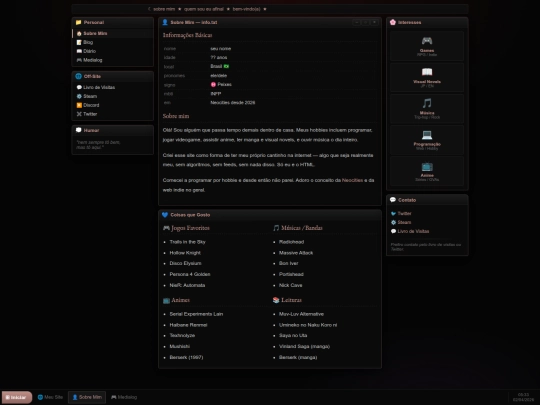Image resolution: width=540 pixels, height=405 pixels.
Task: Select the Anime TV icon card
Action: click(427, 171)
